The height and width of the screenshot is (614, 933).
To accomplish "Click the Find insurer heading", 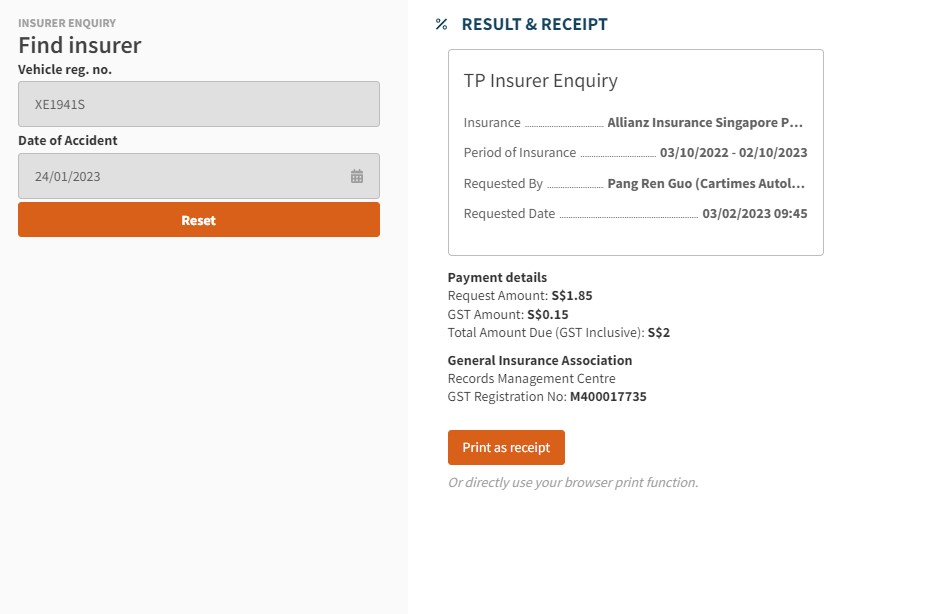I will [80, 45].
